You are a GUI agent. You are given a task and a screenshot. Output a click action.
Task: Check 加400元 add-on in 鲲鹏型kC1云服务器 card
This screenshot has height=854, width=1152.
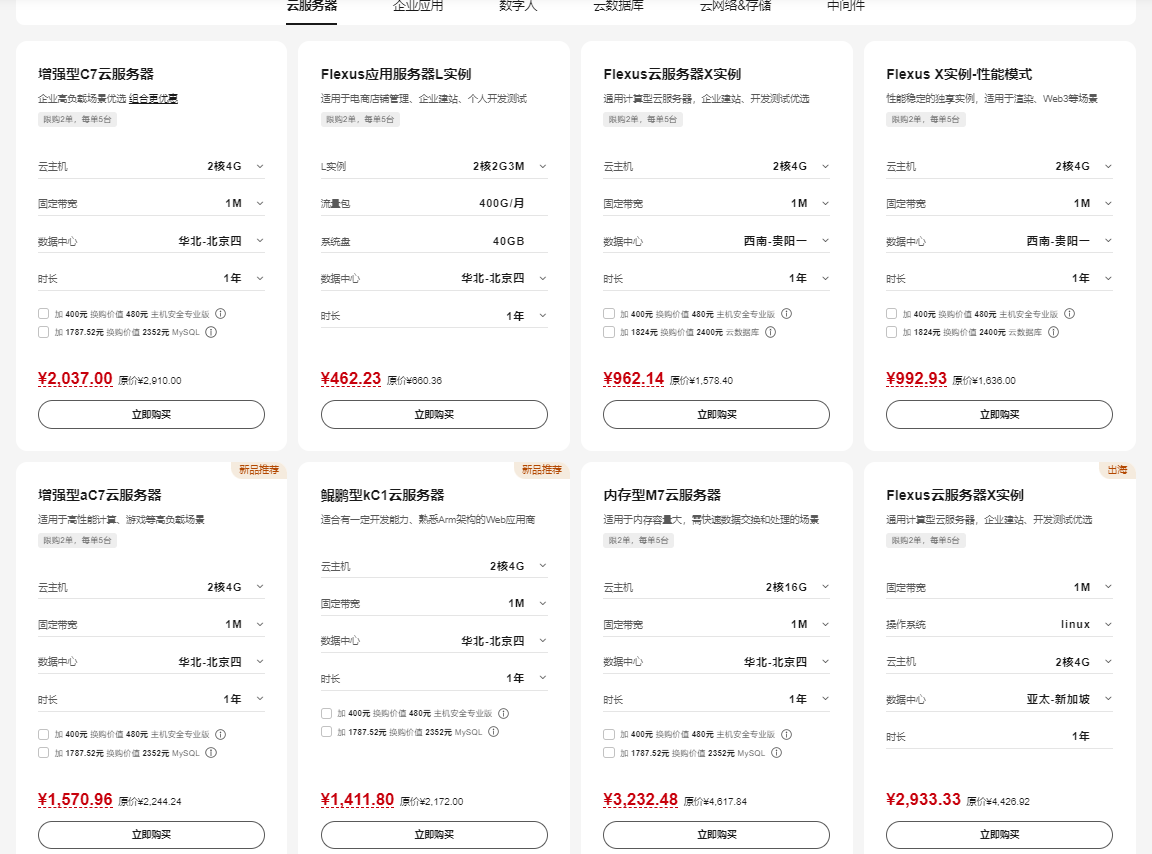point(326,713)
